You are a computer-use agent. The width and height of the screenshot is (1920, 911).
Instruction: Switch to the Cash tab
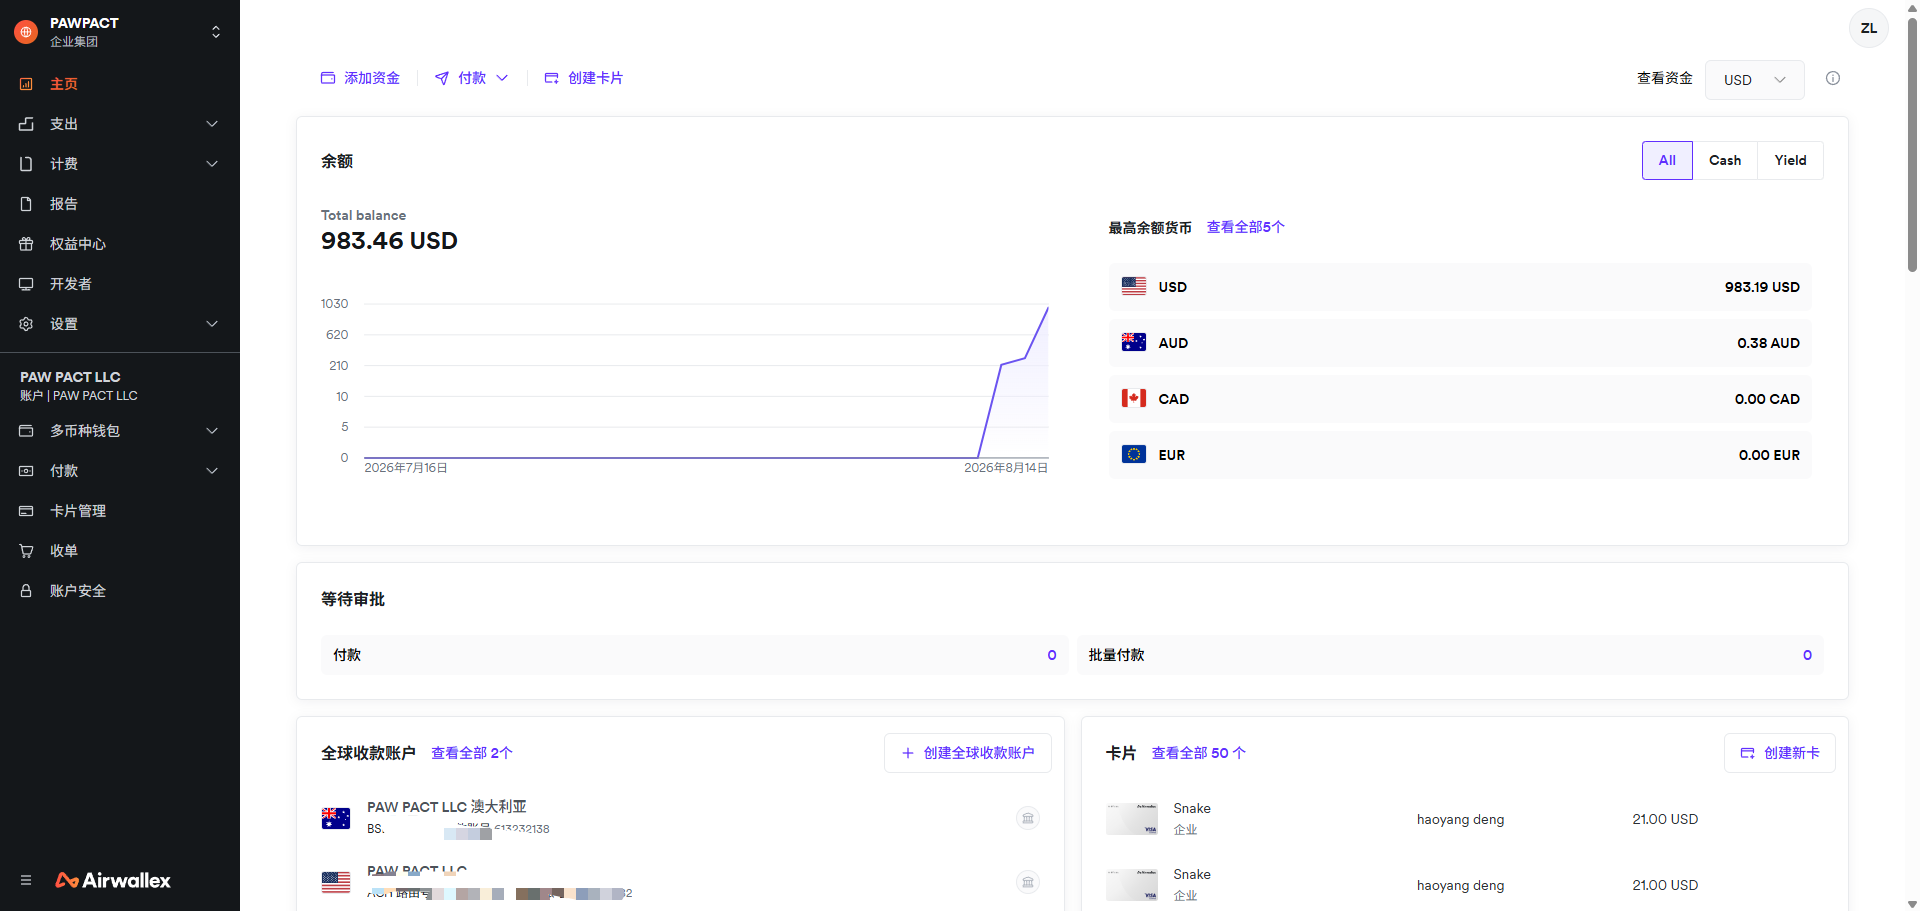pyautogui.click(x=1725, y=160)
